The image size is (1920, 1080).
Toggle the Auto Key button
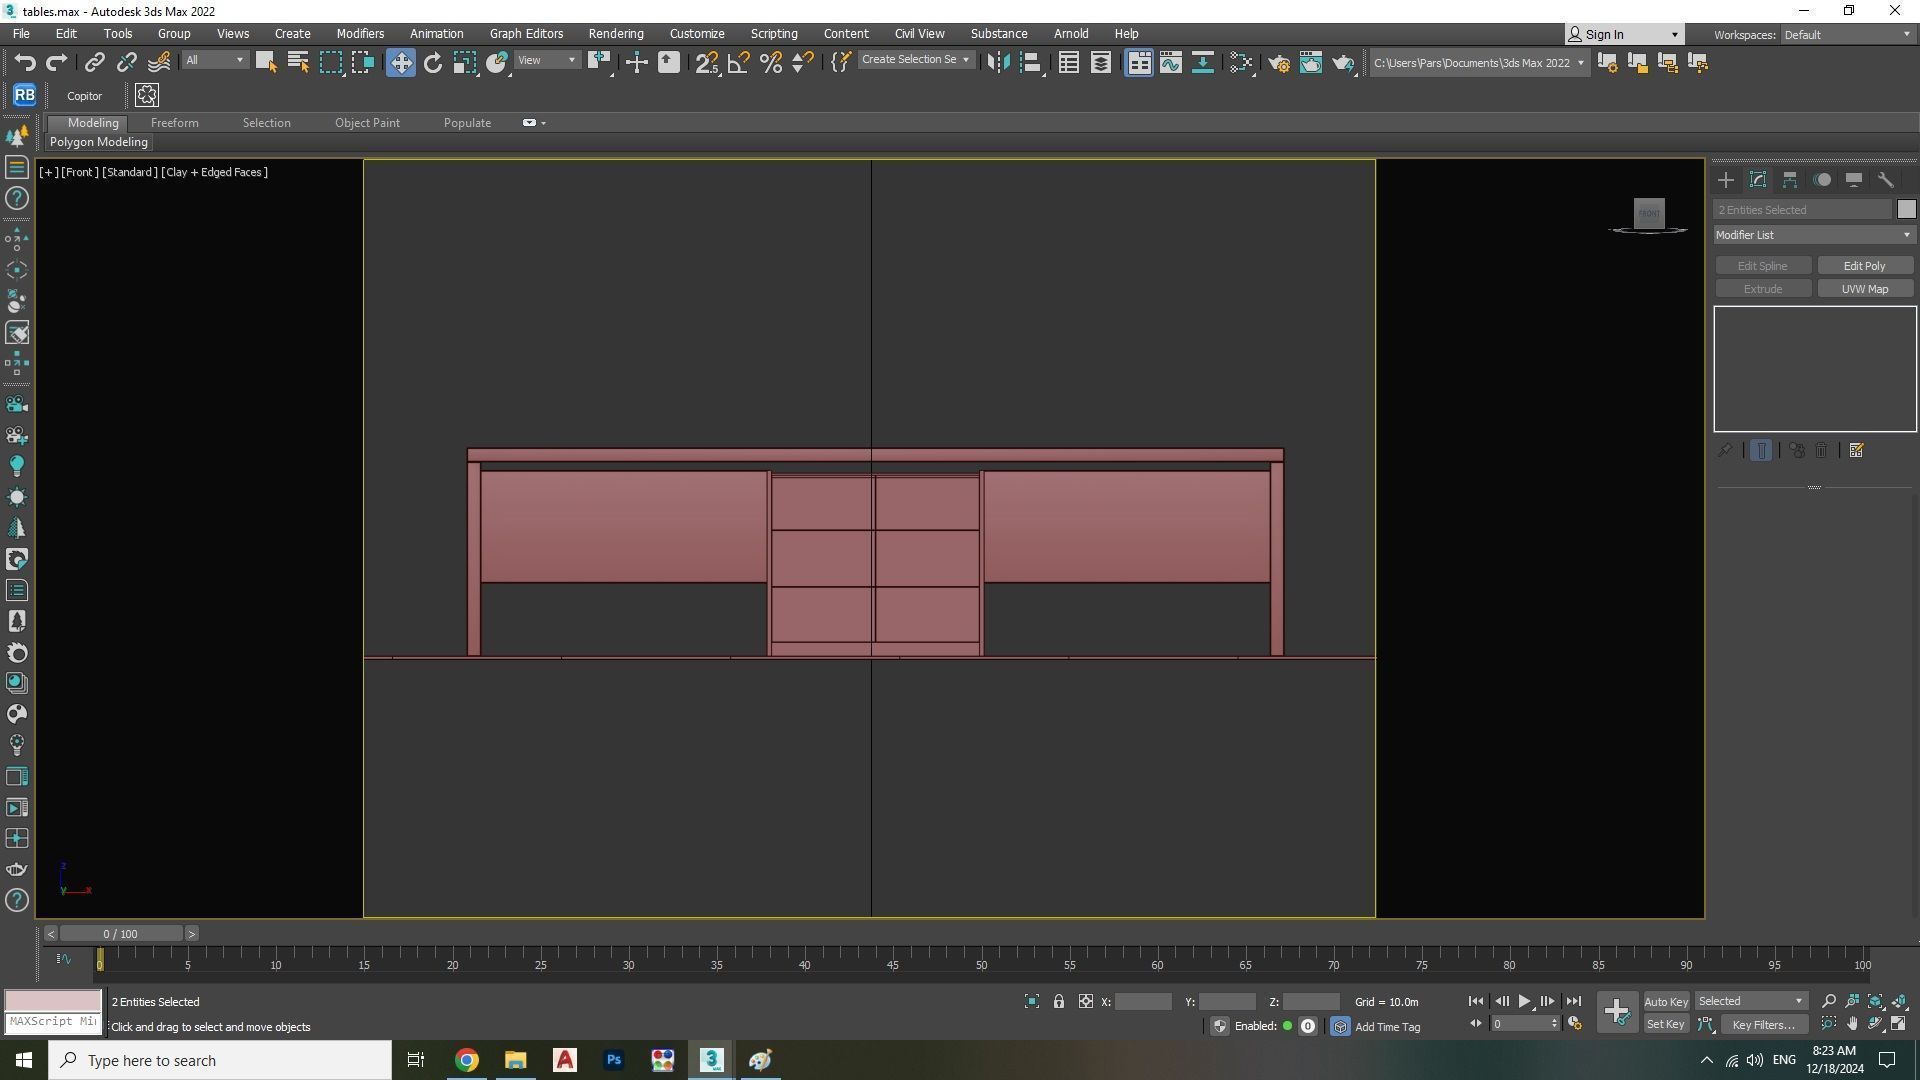pos(1665,1001)
